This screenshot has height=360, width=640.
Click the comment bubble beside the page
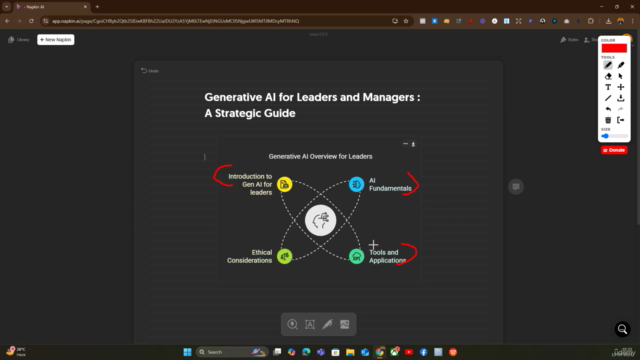pyautogui.click(x=516, y=187)
